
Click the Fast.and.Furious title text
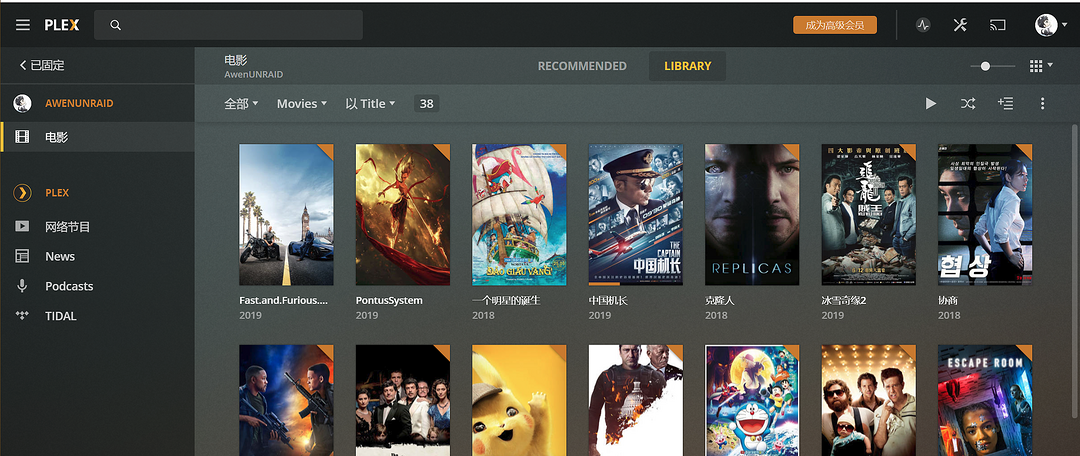283,300
